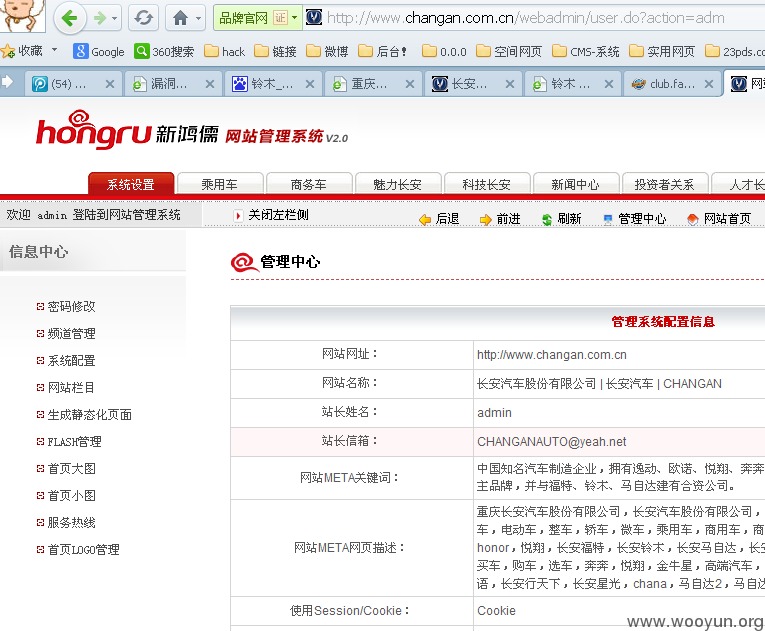Open the 微博 bookmark folder
The image size is (765, 631).
[x=327, y=51]
